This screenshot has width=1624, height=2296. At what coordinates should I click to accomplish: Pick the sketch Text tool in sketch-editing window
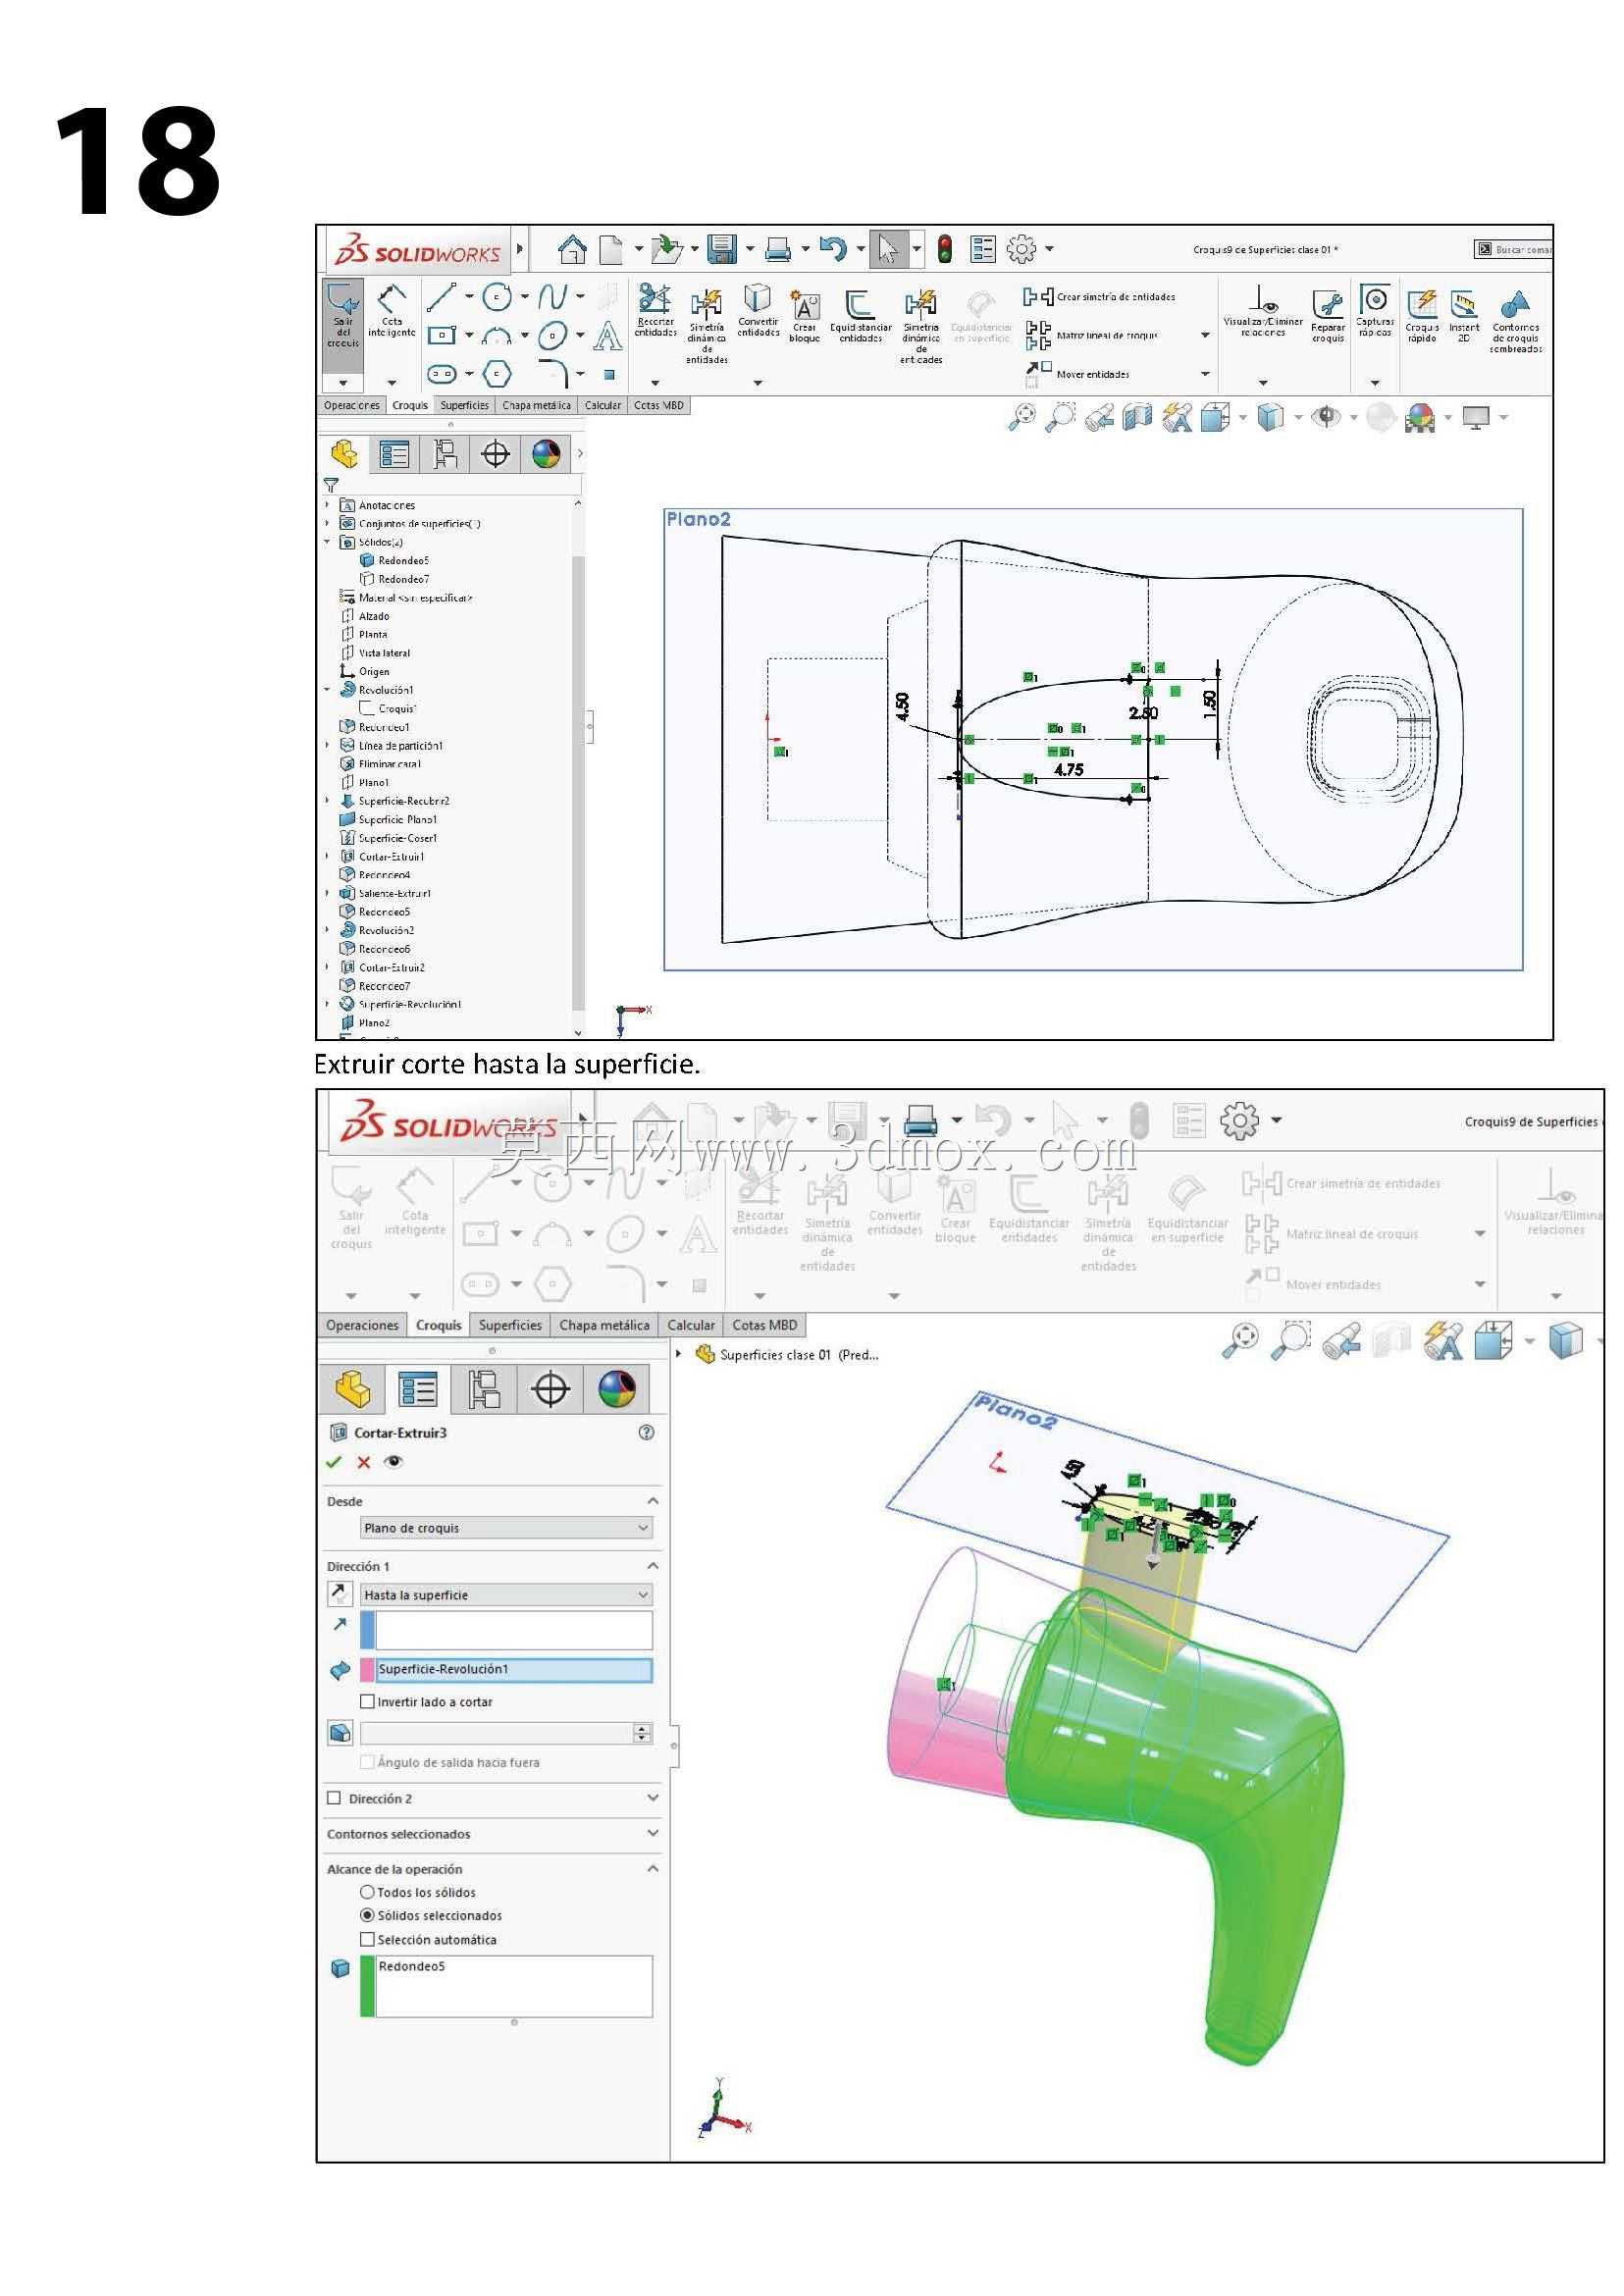tap(607, 335)
